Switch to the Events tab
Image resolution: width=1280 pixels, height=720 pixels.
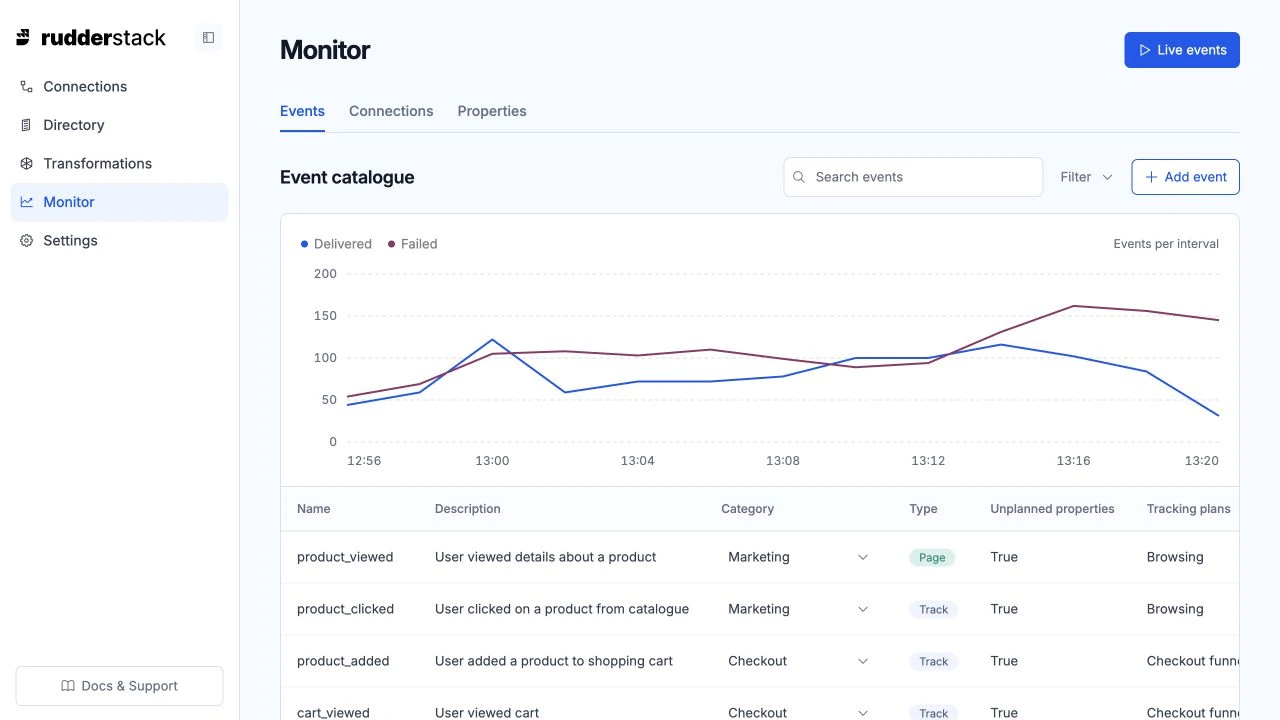(x=302, y=111)
